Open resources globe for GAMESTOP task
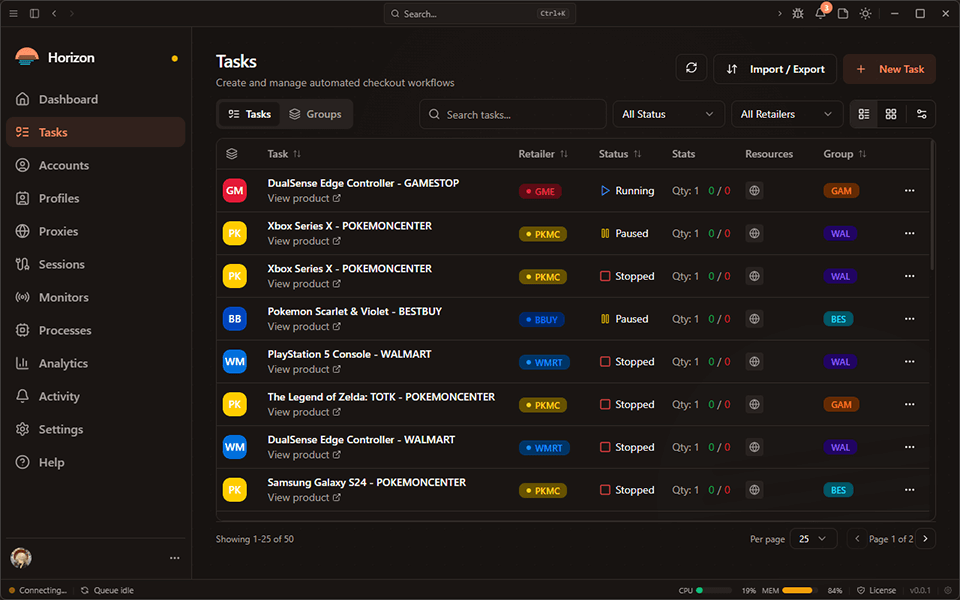960x600 pixels. tap(754, 190)
